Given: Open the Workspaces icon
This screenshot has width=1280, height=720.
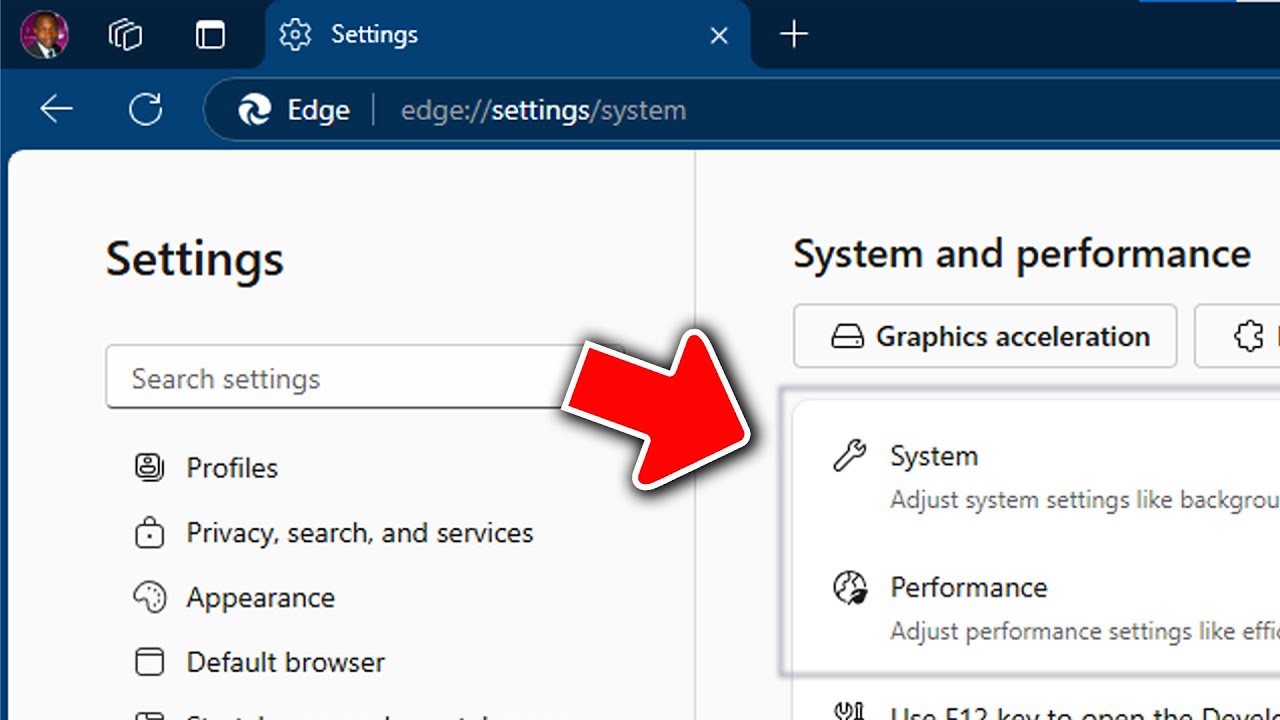Looking at the screenshot, I should click(x=126, y=35).
